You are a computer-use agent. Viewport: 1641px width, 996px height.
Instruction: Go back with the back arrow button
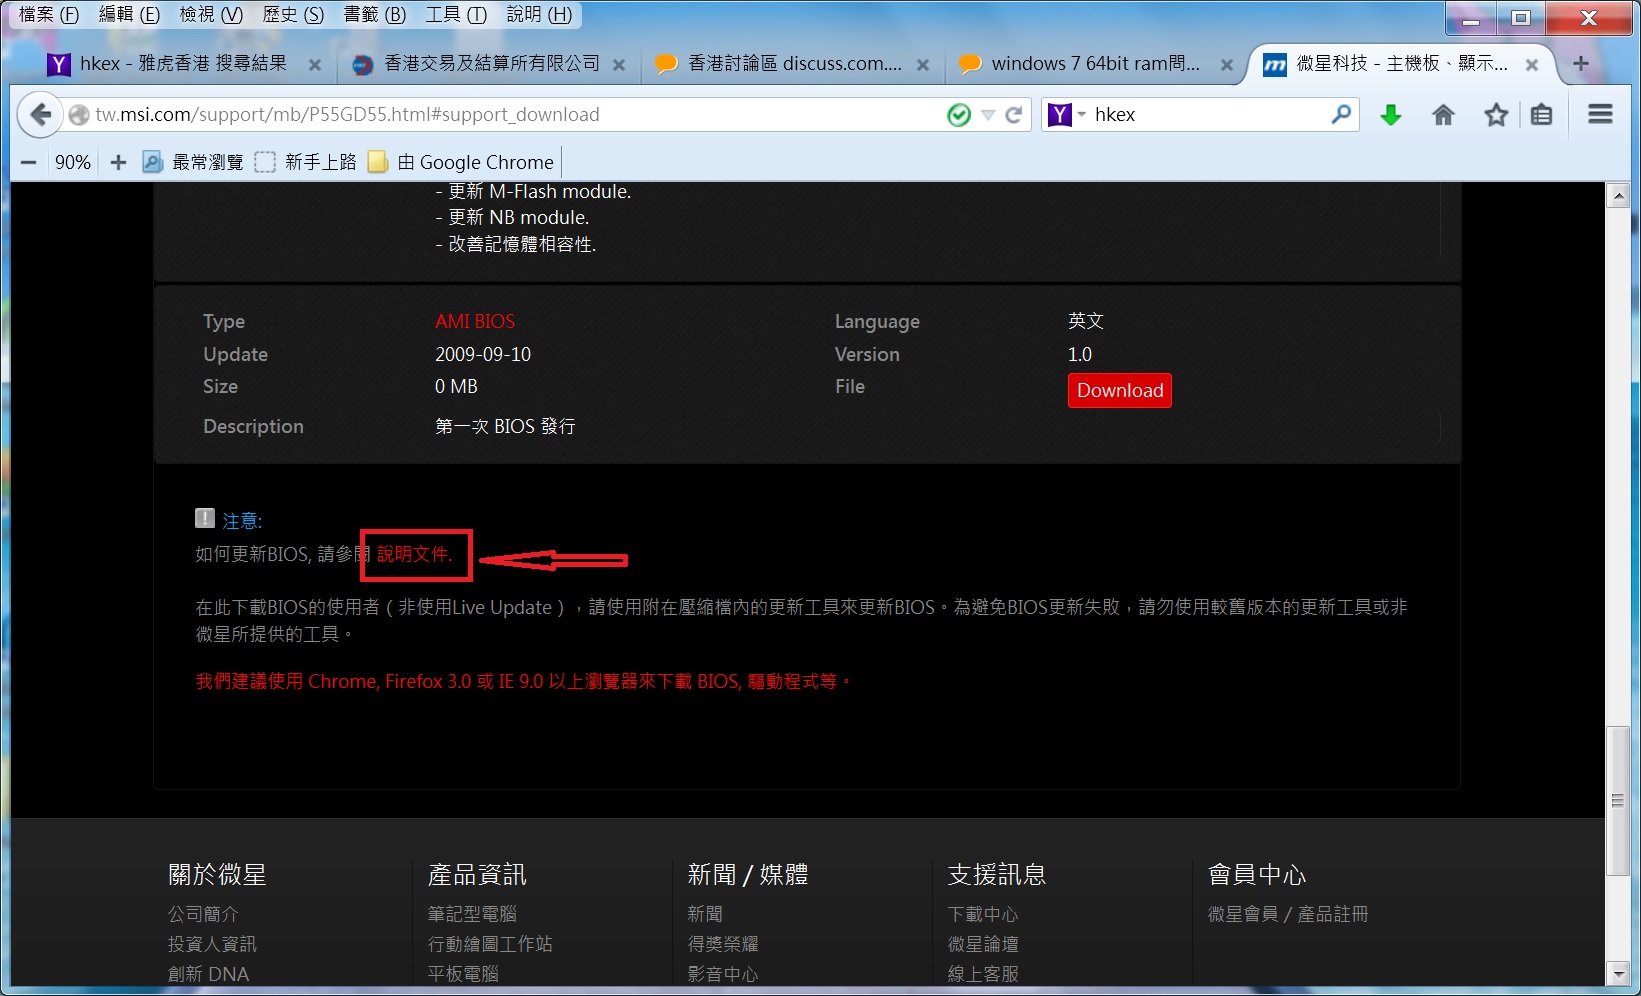click(x=40, y=115)
